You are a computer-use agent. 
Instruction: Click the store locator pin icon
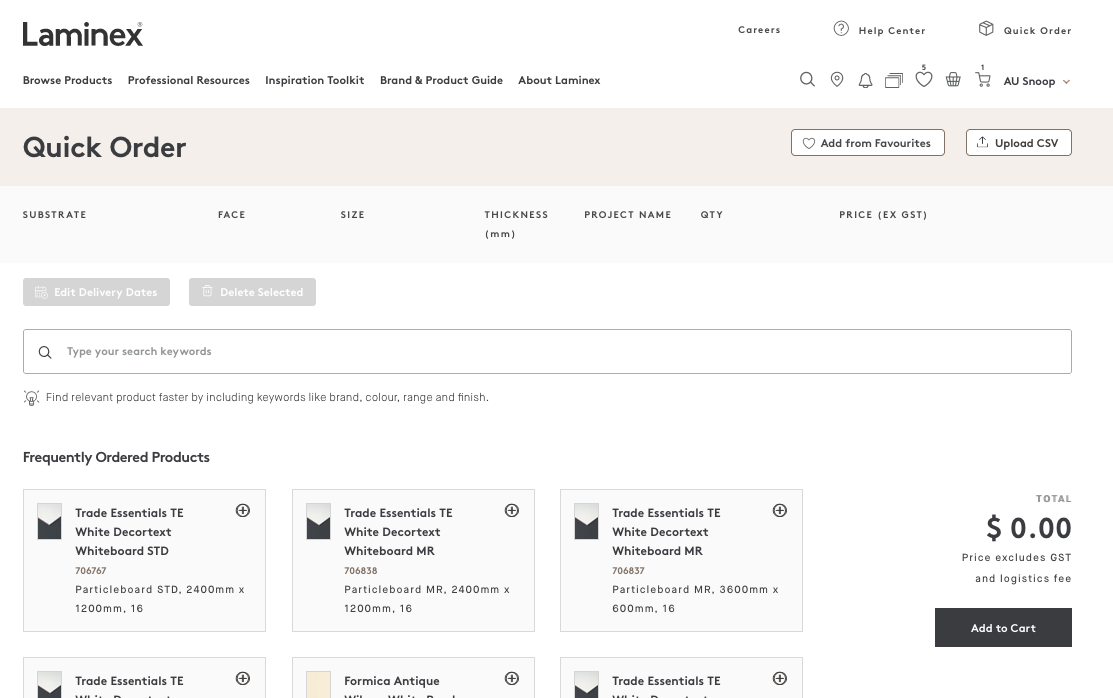coord(837,79)
